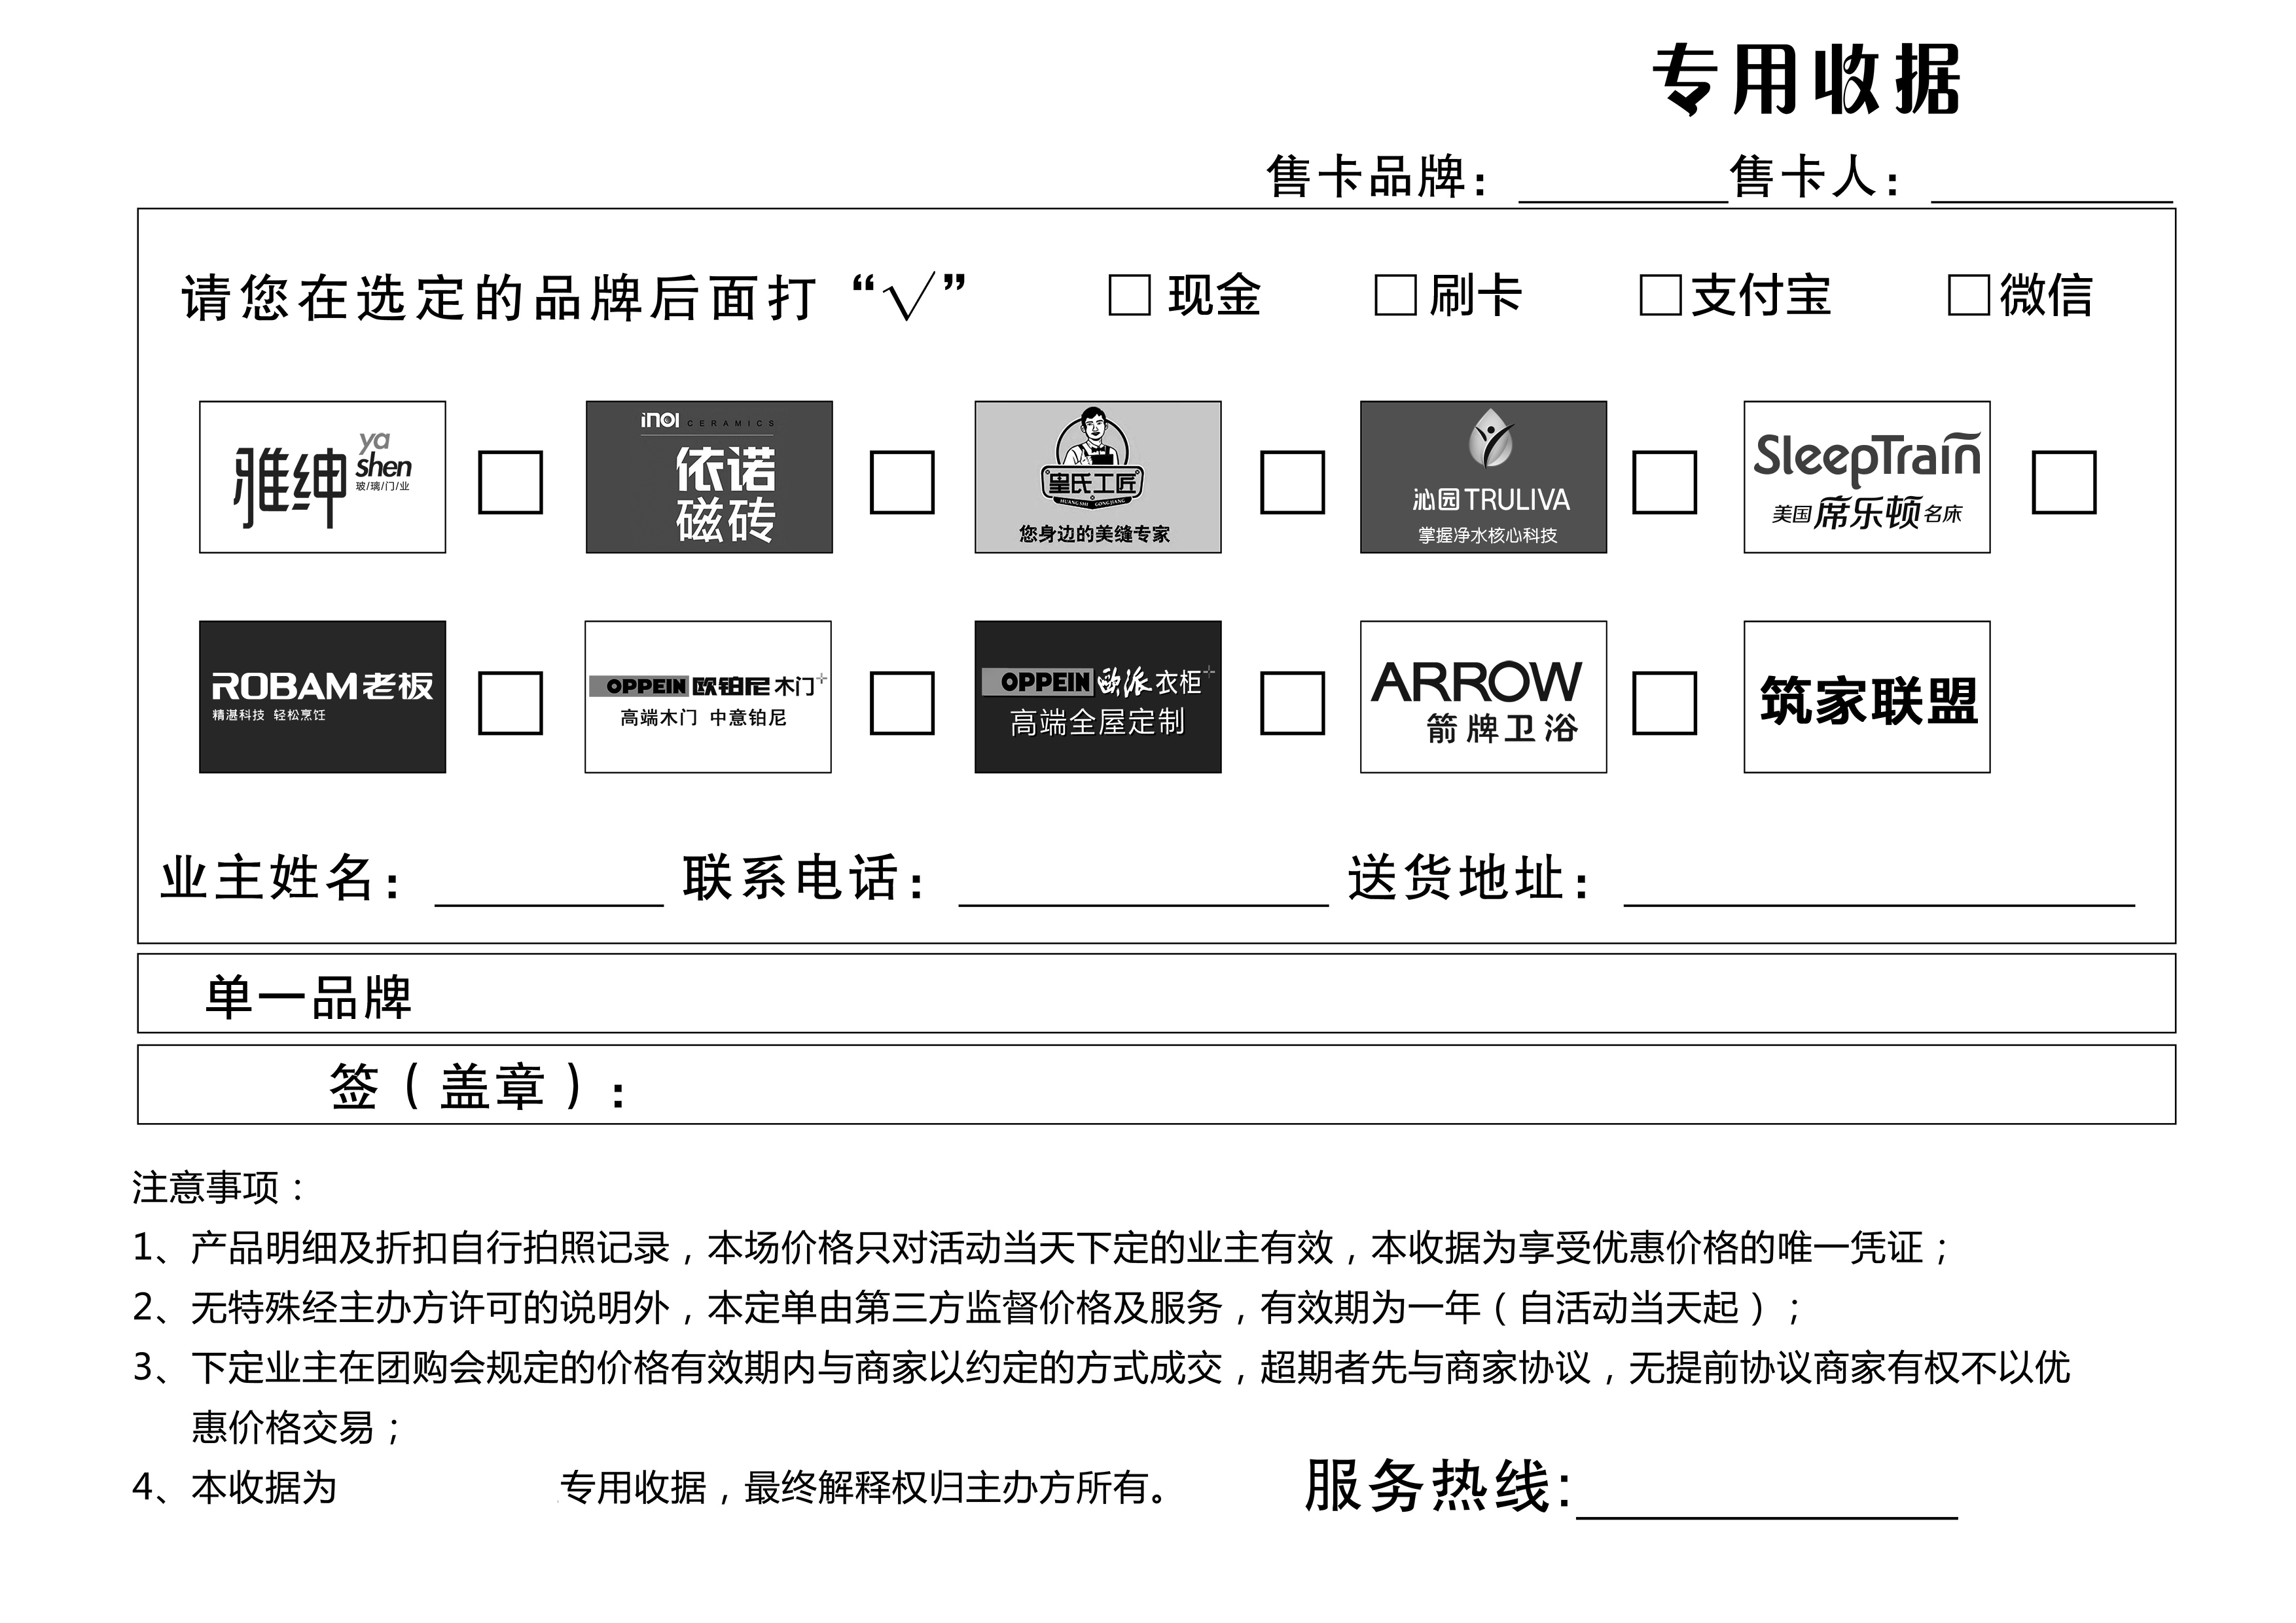Click the 雅绅 yashen brand logo
This screenshot has width=2296, height=1623.
pos(322,477)
